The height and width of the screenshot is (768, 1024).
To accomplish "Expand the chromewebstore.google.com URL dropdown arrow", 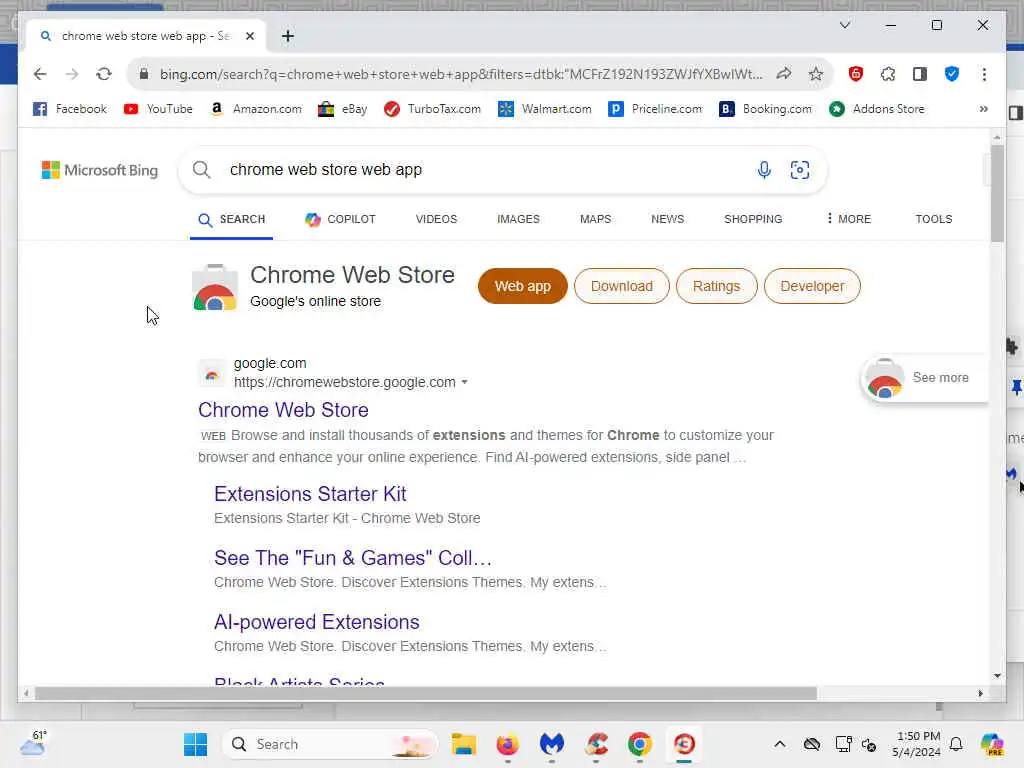I will click(x=464, y=382).
